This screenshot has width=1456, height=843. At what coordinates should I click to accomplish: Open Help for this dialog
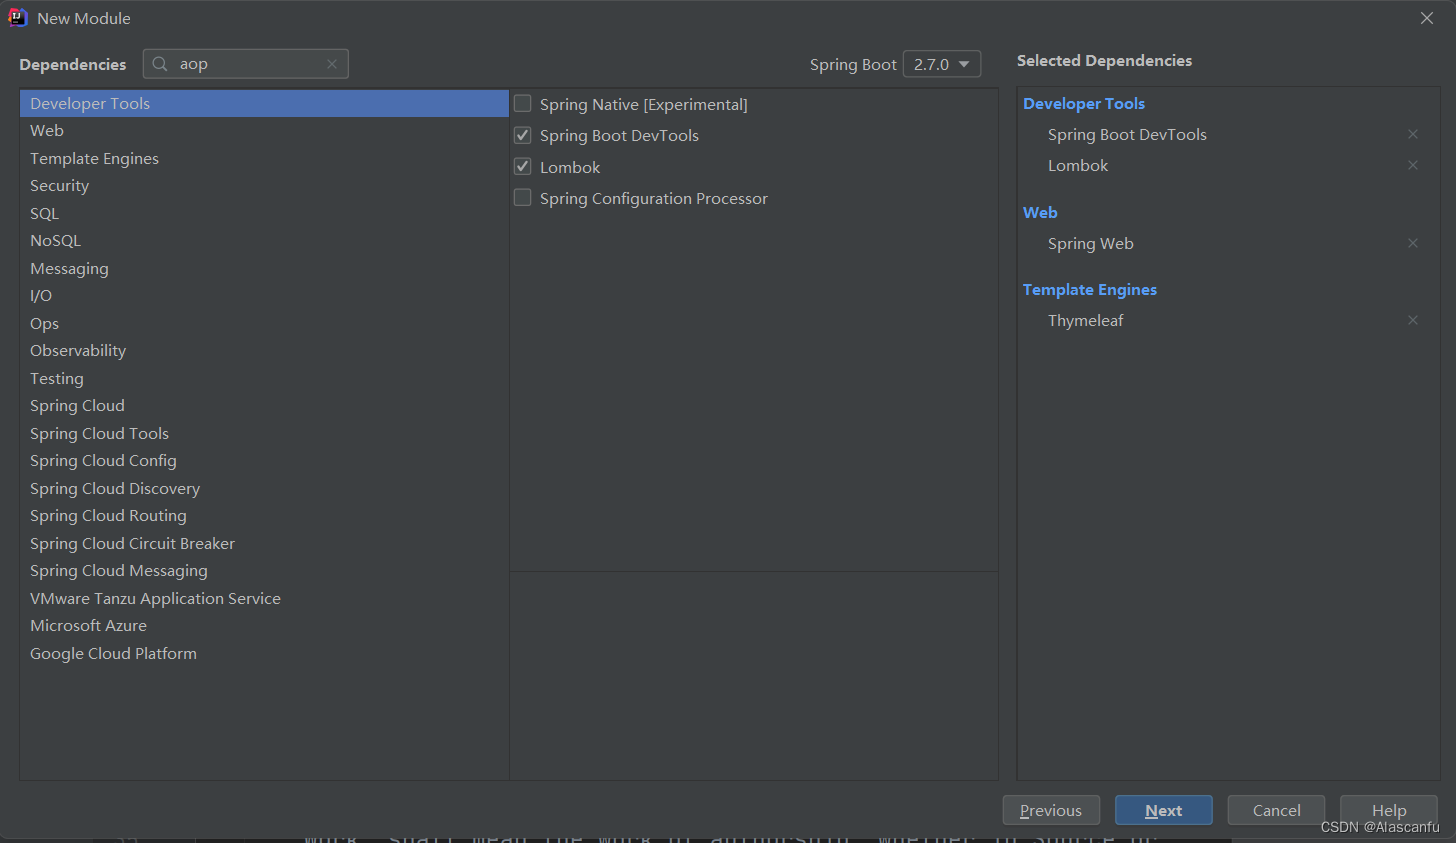click(1389, 810)
